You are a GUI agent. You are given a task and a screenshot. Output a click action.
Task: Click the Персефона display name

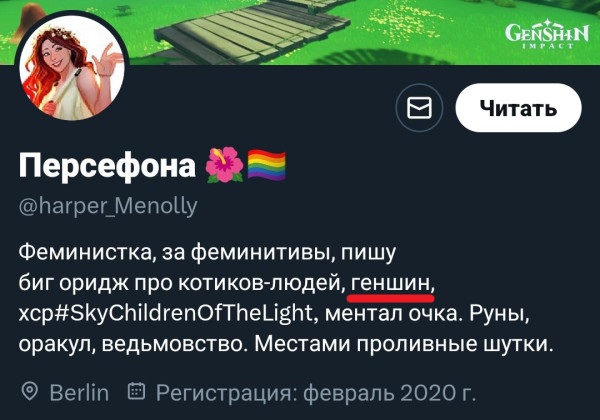click(107, 166)
